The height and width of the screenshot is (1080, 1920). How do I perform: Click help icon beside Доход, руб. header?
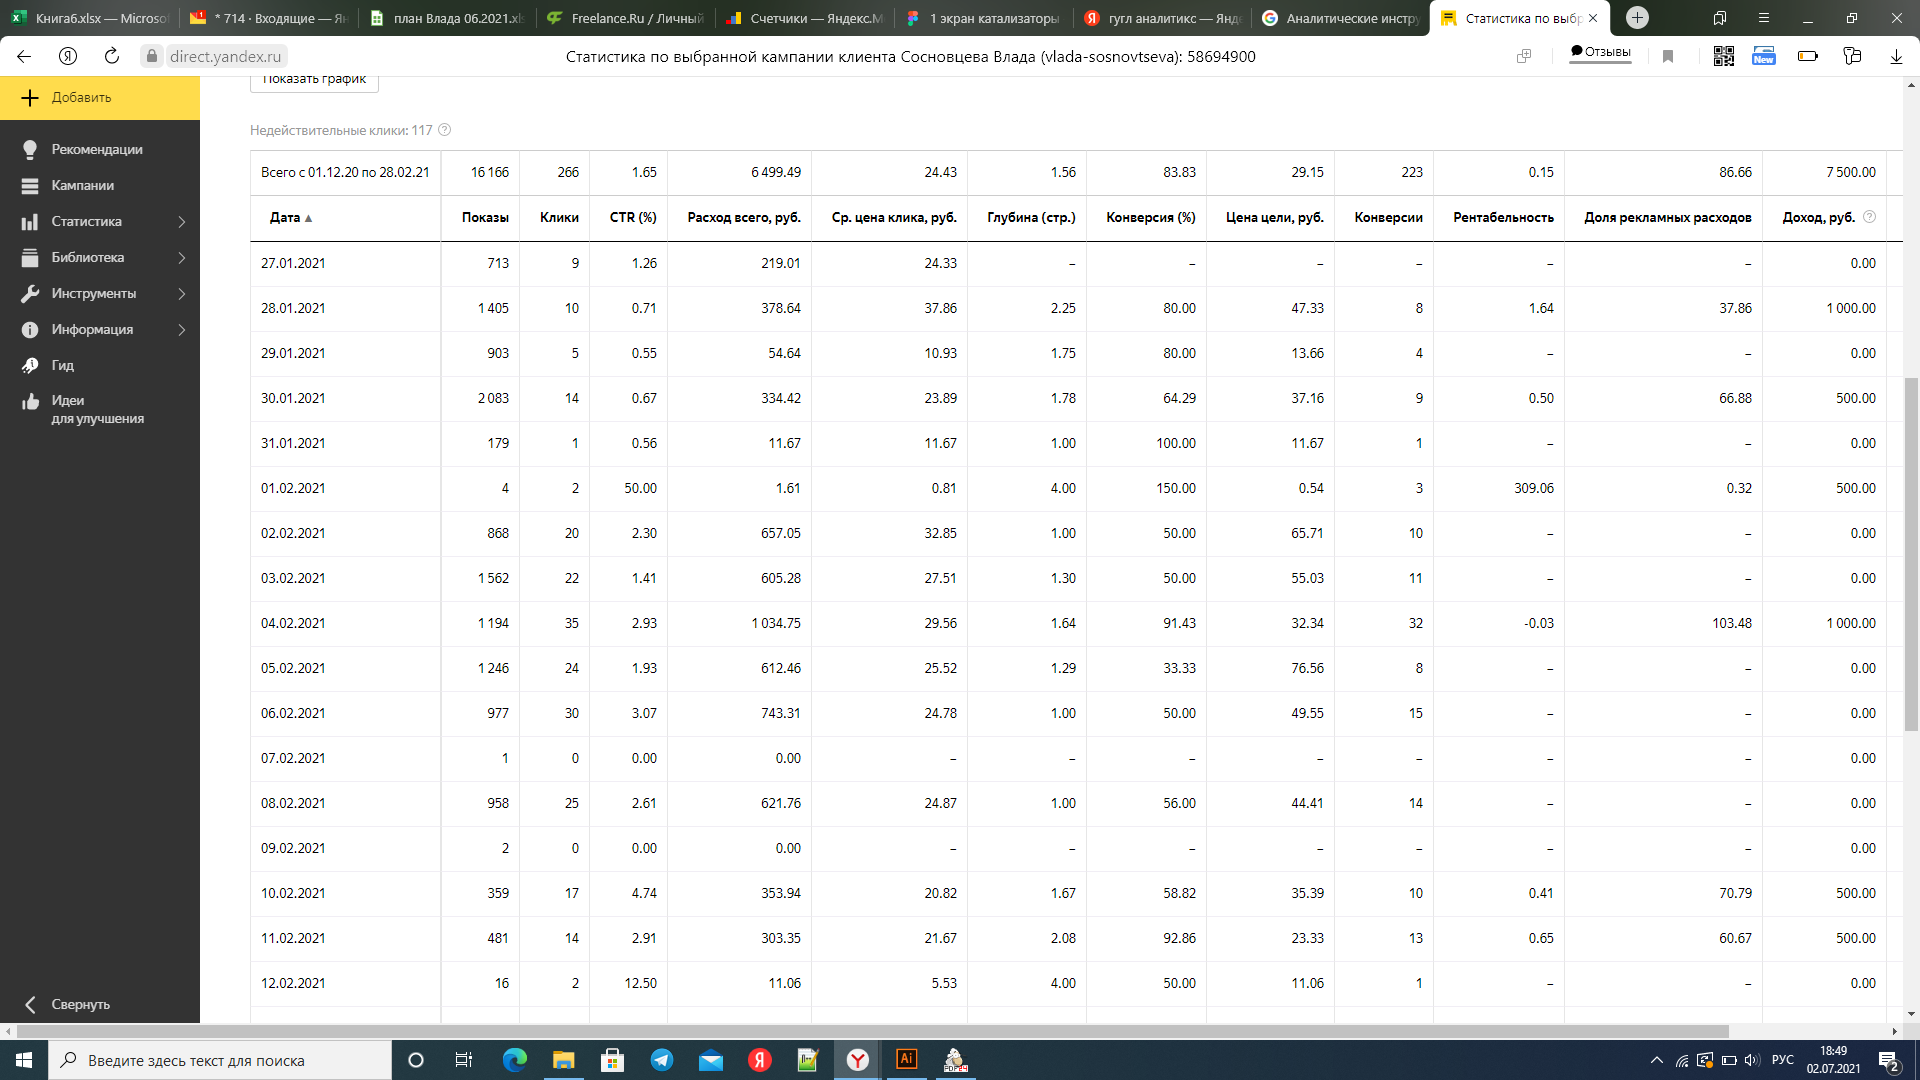click(1869, 217)
